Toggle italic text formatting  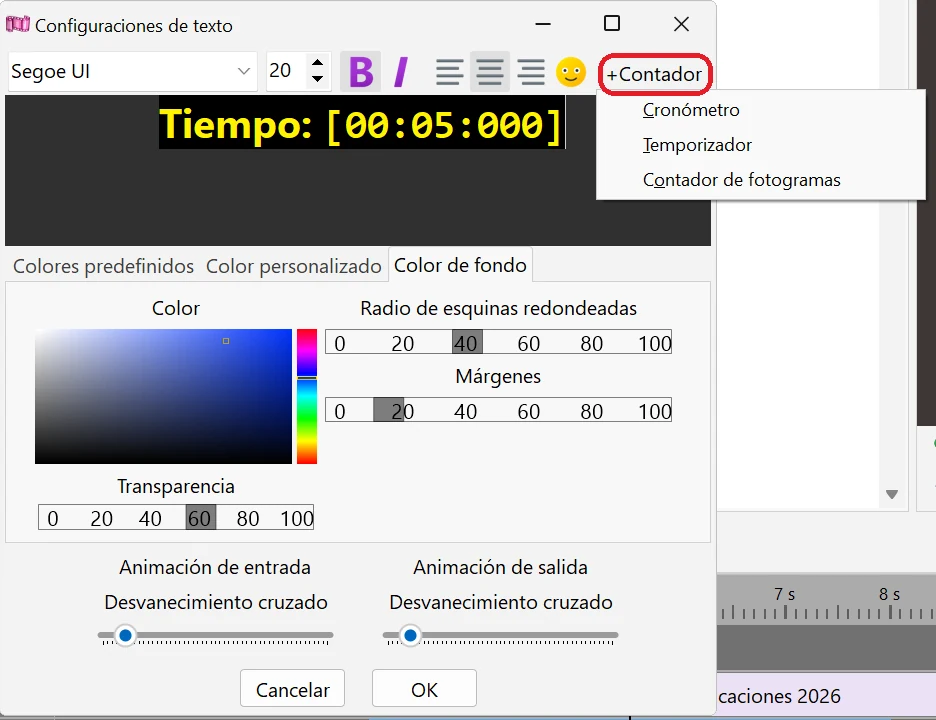pyautogui.click(x=401, y=72)
